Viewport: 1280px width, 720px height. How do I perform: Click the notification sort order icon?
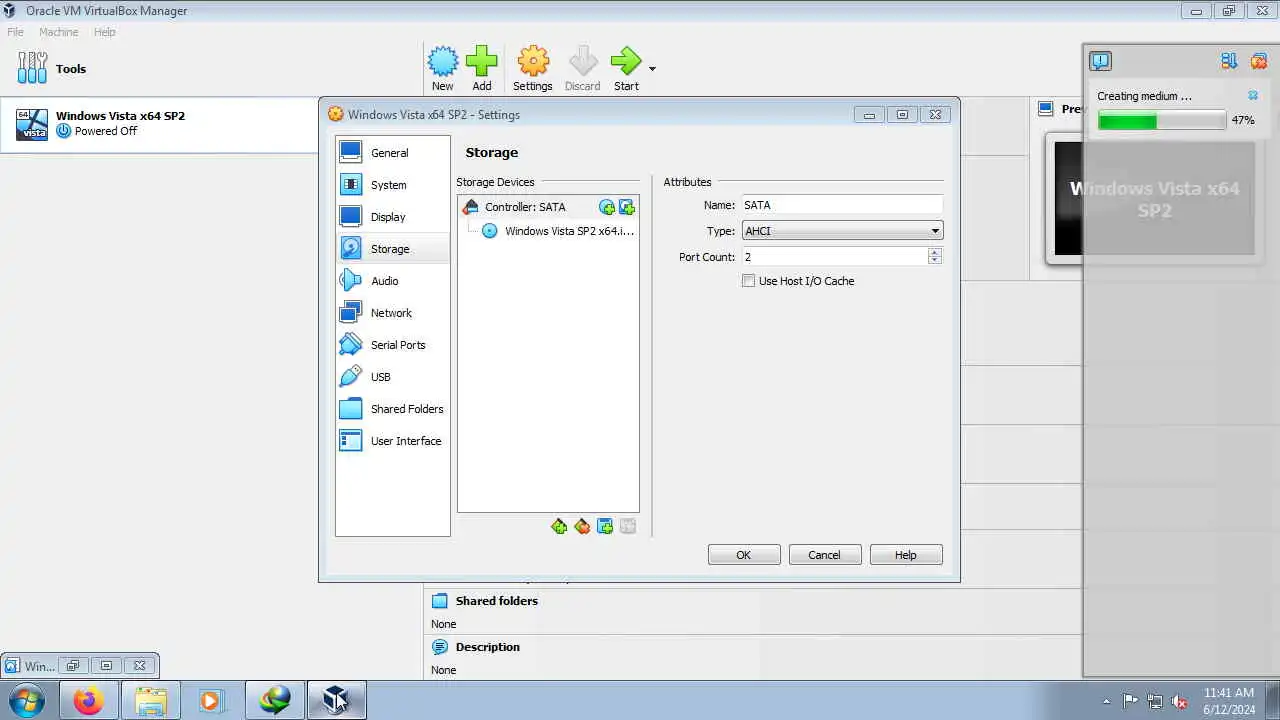1229,61
